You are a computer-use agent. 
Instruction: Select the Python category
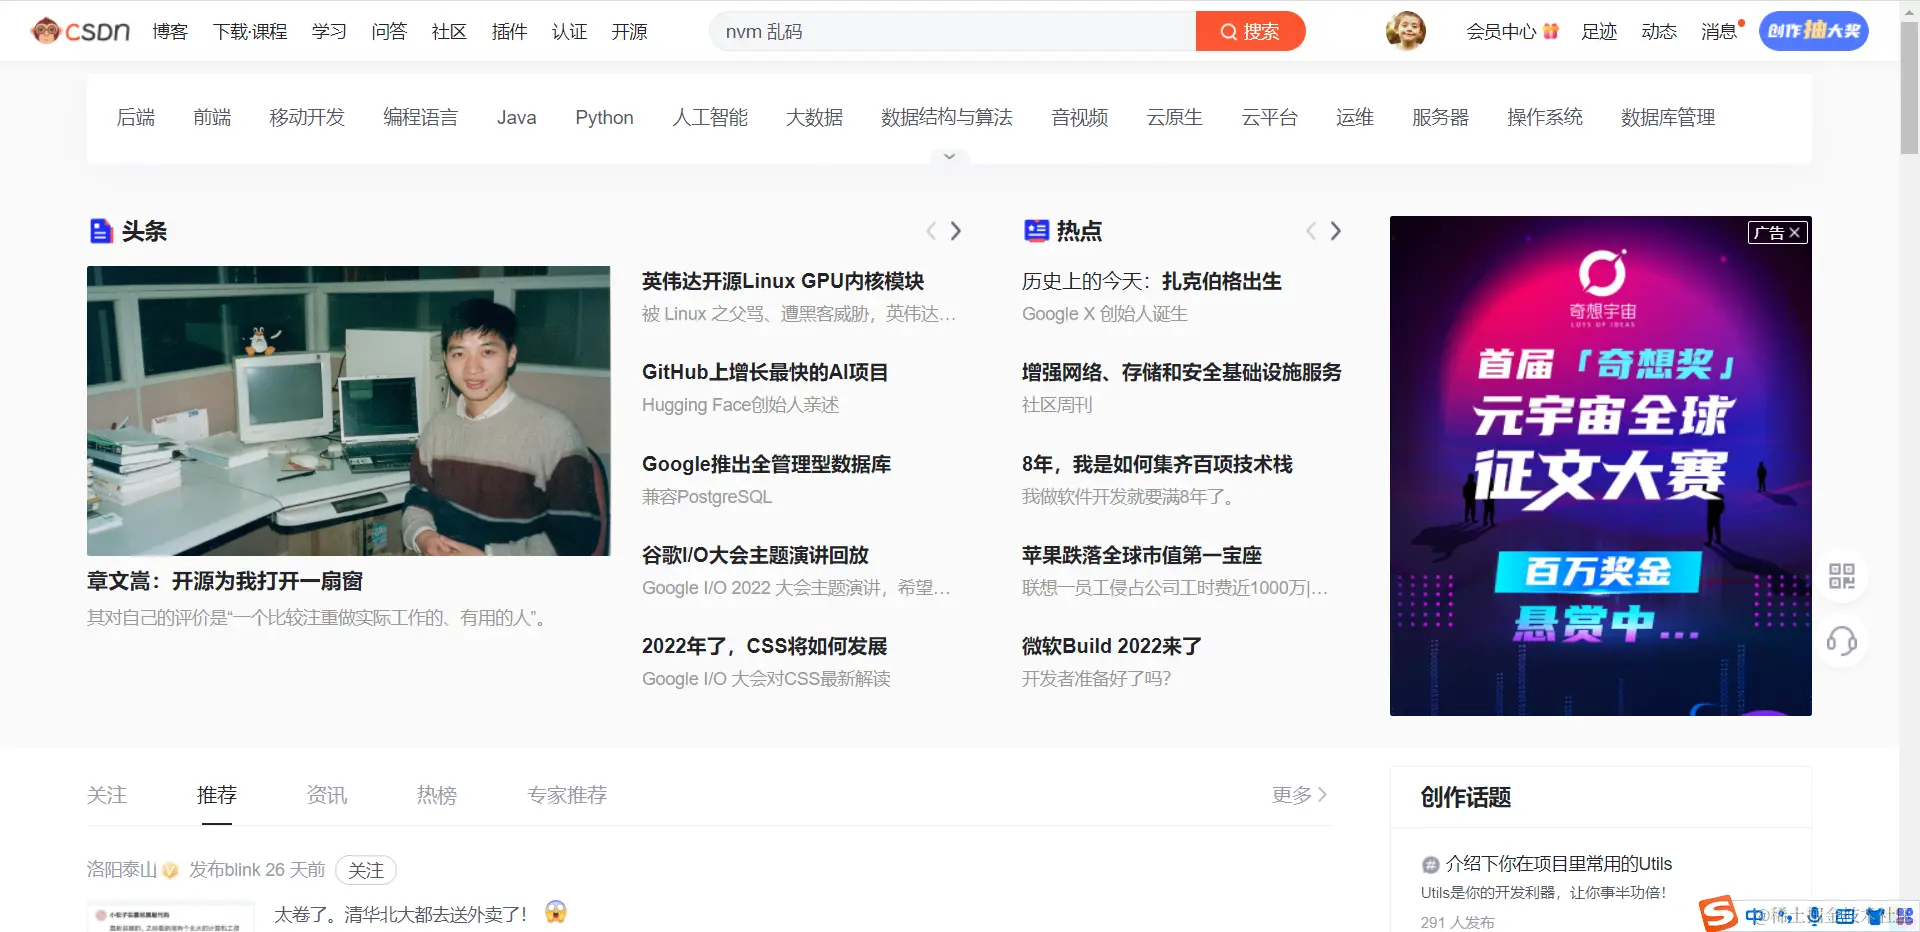coord(604,117)
